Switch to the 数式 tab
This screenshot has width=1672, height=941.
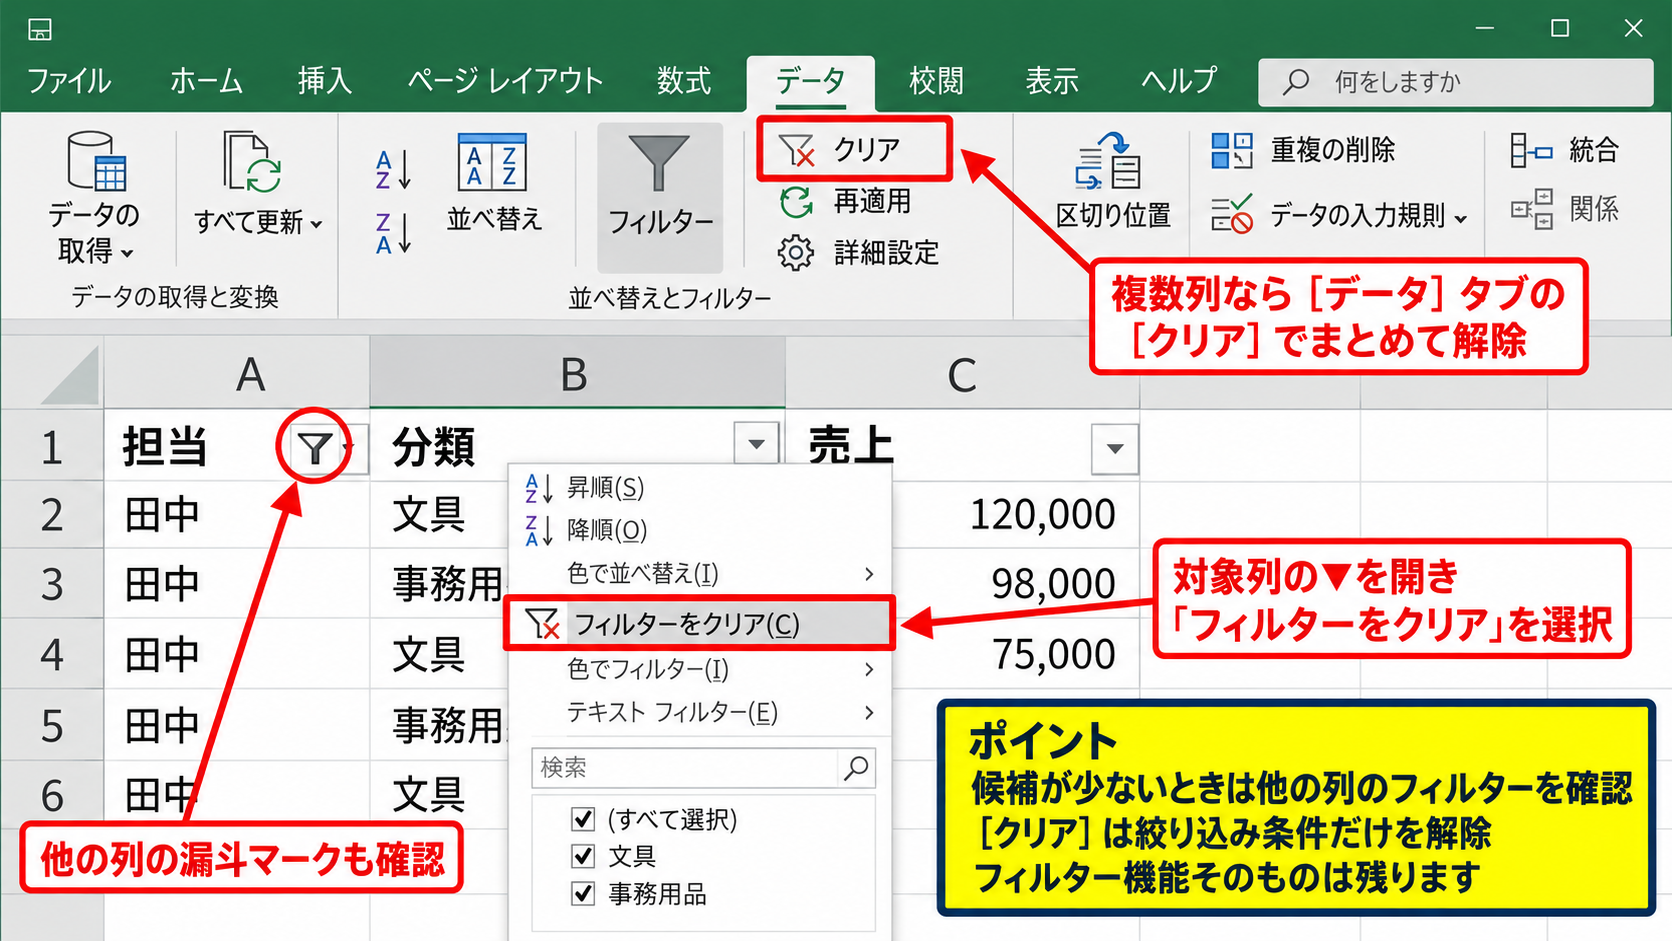[x=684, y=81]
